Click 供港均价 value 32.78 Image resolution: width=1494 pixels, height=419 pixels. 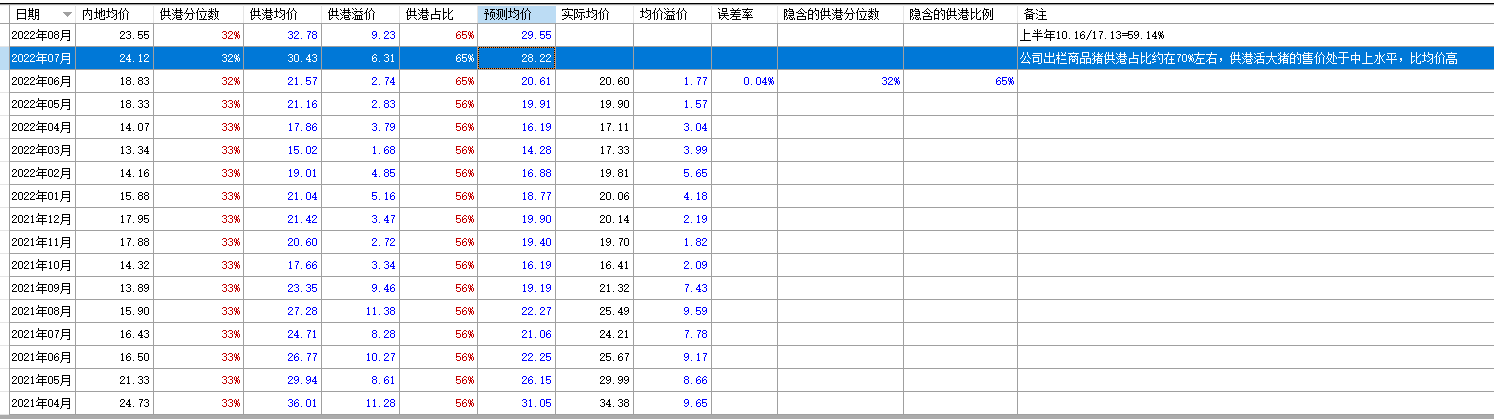pyautogui.click(x=283, y=35)
